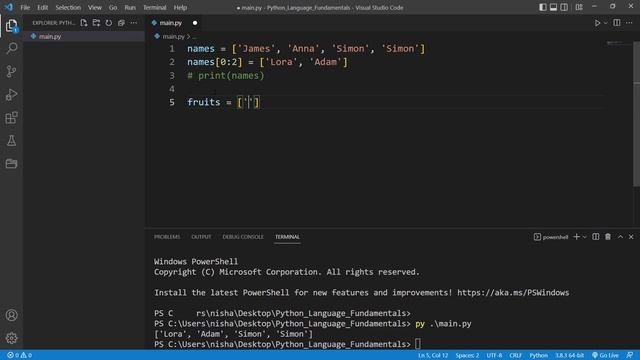Open the Manage gear menu
Screen dimensions: 640x360
click(11, 338)
